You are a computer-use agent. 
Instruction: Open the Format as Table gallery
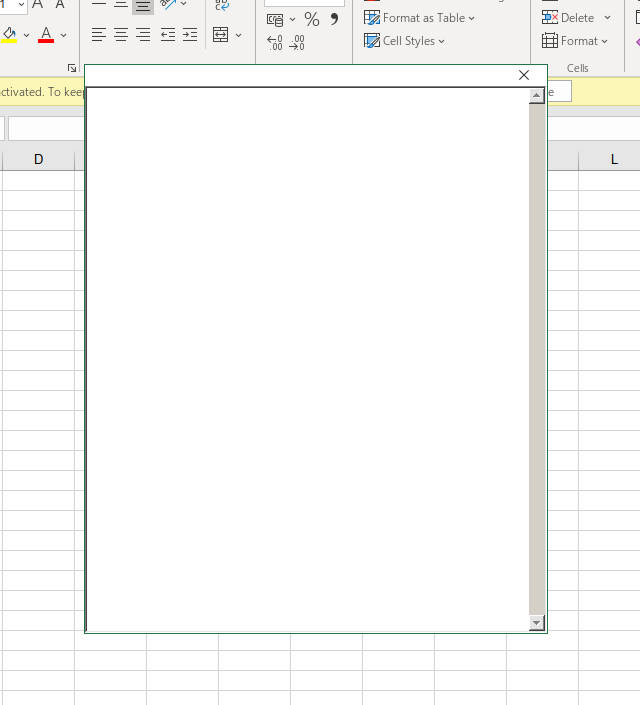[419, 18]
